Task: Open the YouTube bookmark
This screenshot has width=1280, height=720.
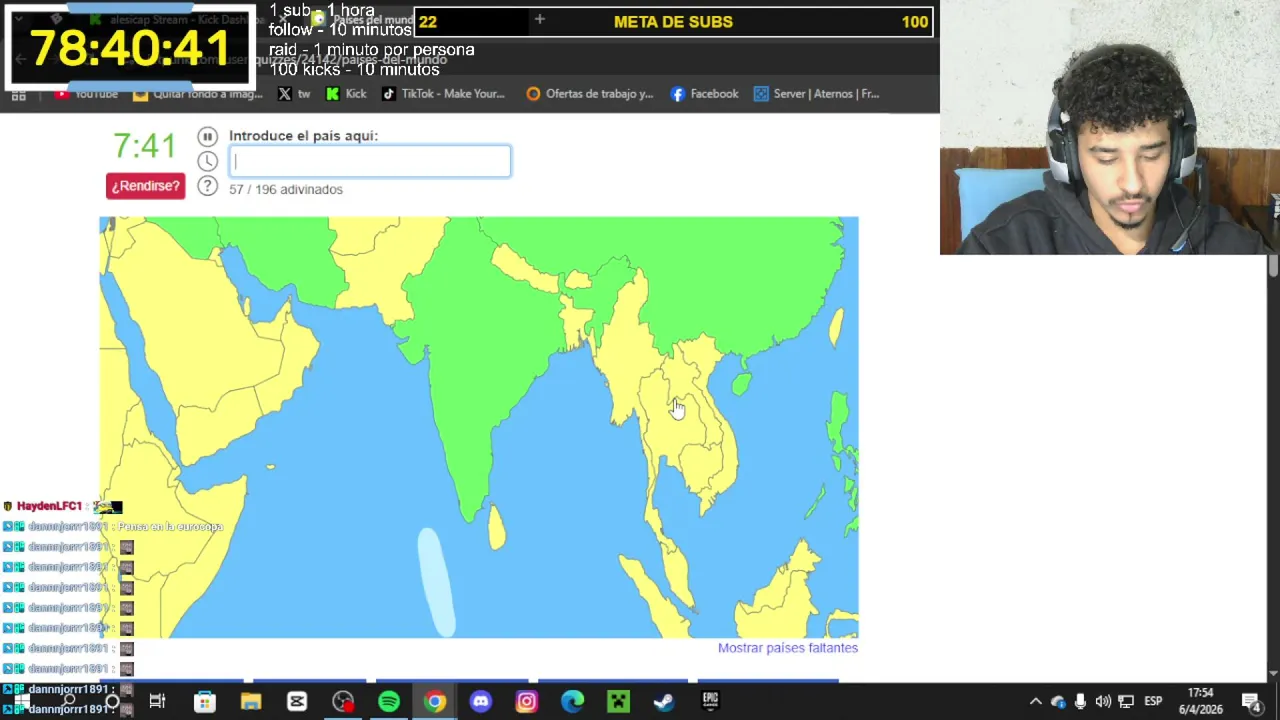Action: click(87, 94)
